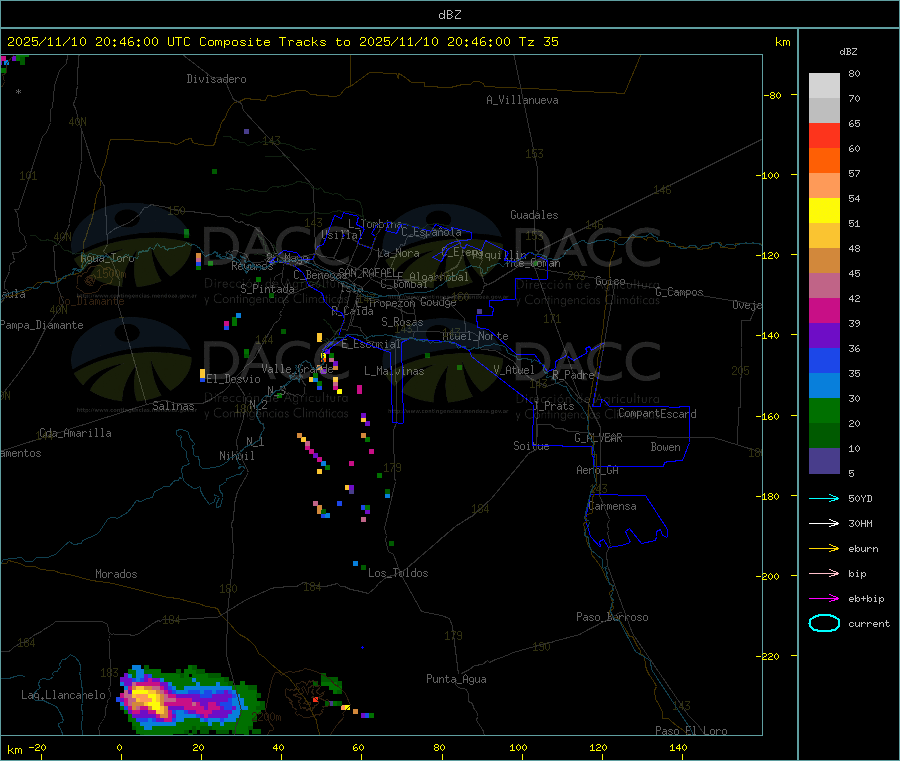Click the Punta_Agua map label
Viewport: 900px width, 761px height.
point(456,679)
